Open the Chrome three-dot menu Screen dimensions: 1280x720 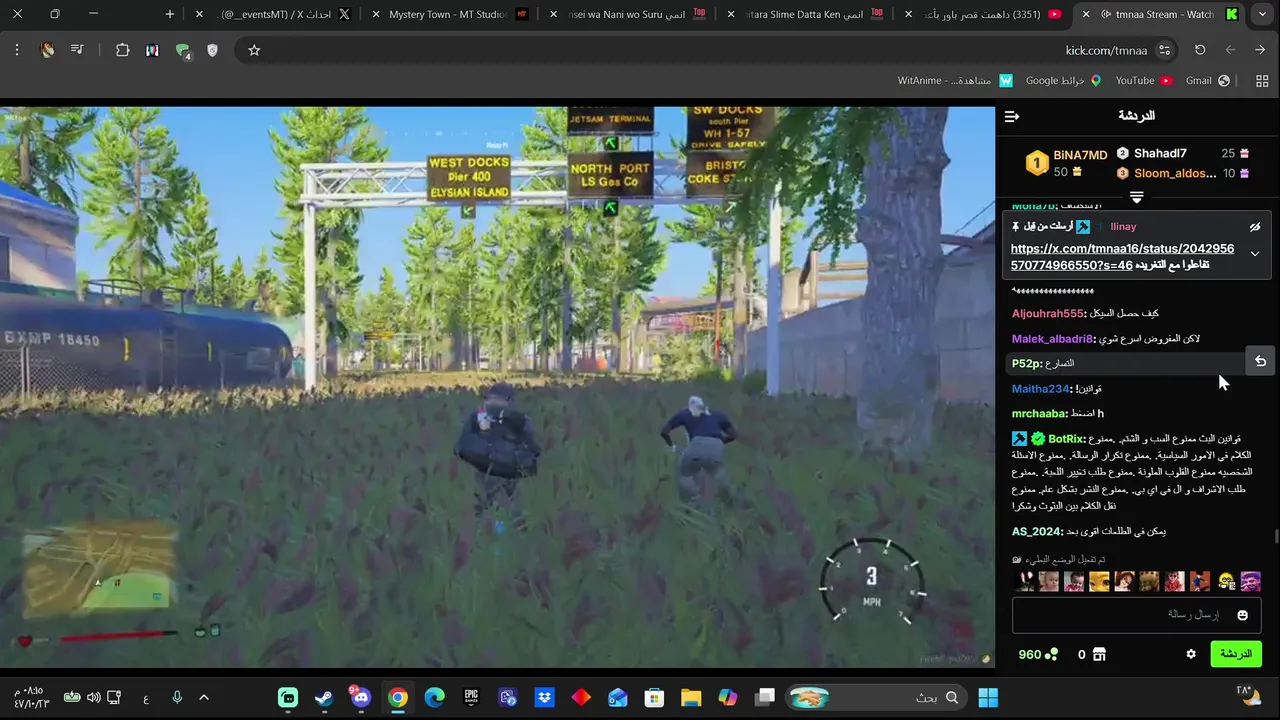[17, 50]
